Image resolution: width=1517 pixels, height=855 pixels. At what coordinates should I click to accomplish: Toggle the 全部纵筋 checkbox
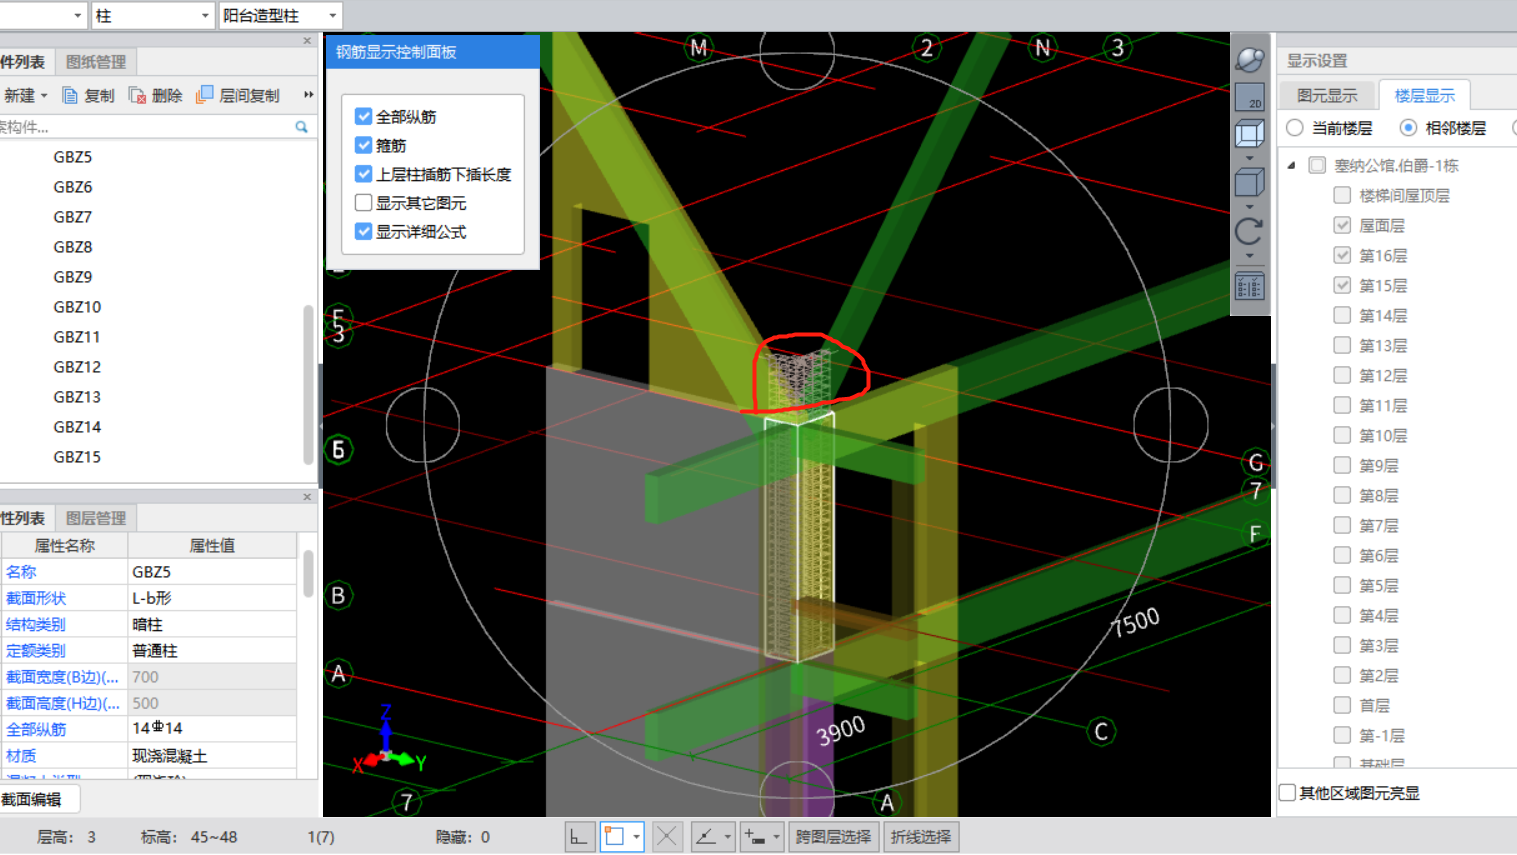click(364, 116)
